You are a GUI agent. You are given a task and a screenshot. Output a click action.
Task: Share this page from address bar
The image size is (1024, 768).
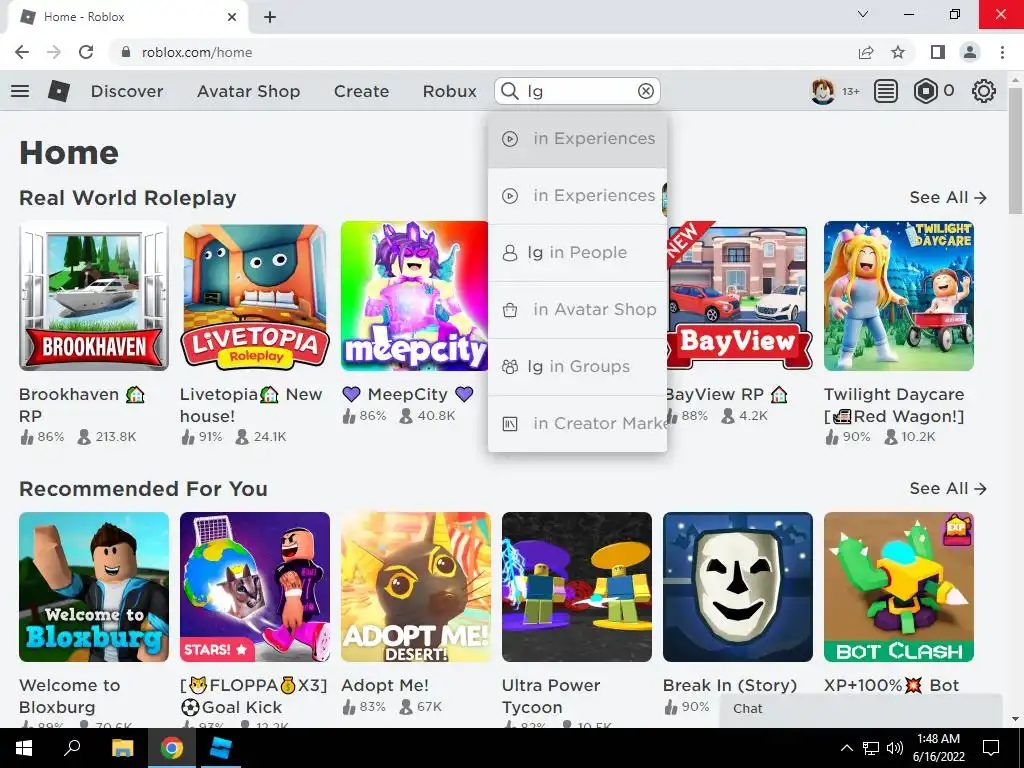(866, 52)
